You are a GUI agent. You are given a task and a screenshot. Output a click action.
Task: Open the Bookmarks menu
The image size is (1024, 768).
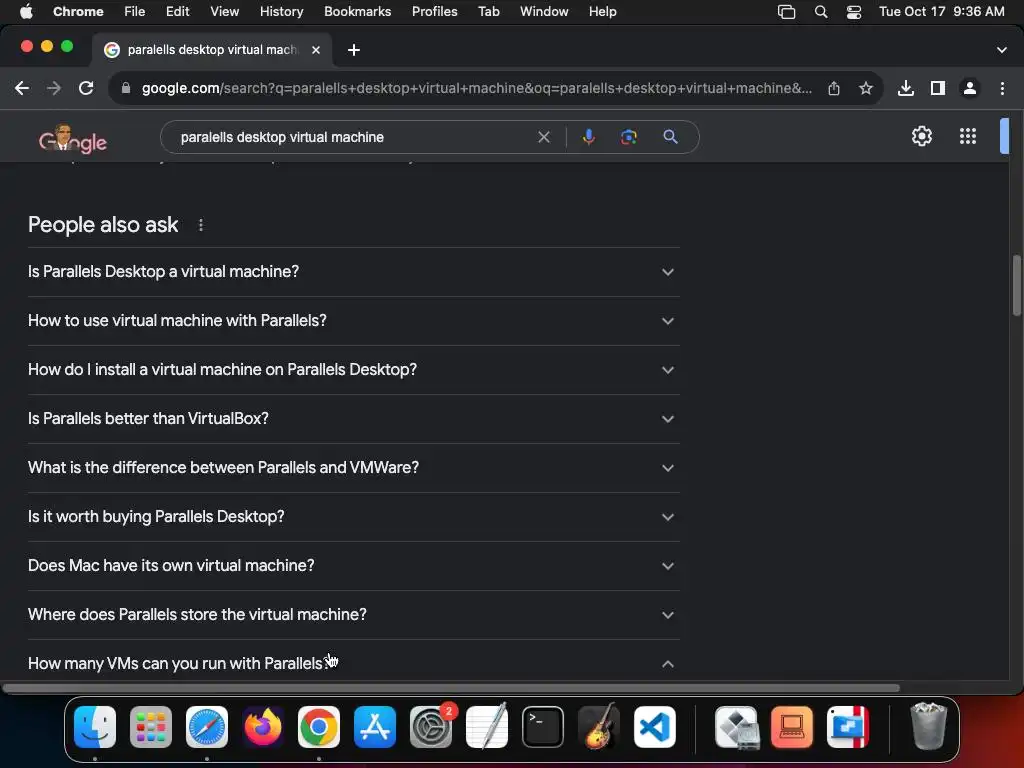coord(357,12)
